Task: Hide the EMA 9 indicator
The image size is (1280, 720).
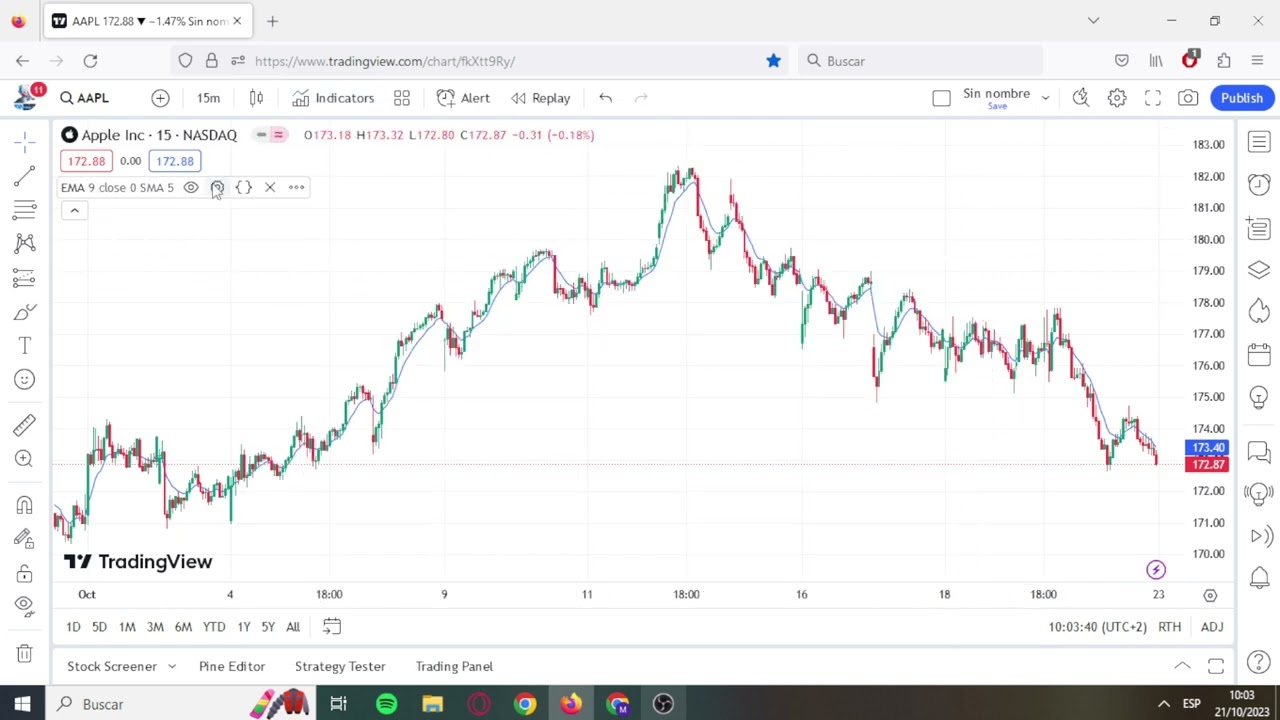Action: (191, 187)
